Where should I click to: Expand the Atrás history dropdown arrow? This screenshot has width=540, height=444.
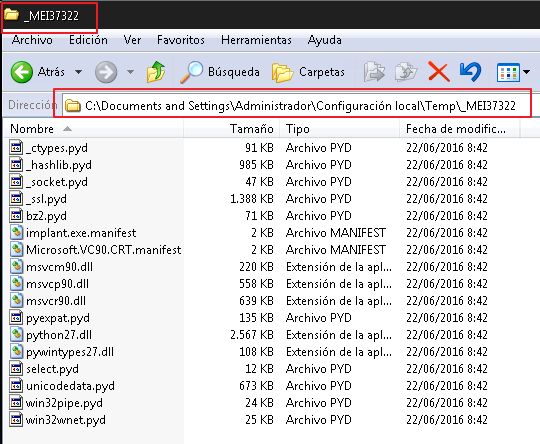click(x=79, y=72)
